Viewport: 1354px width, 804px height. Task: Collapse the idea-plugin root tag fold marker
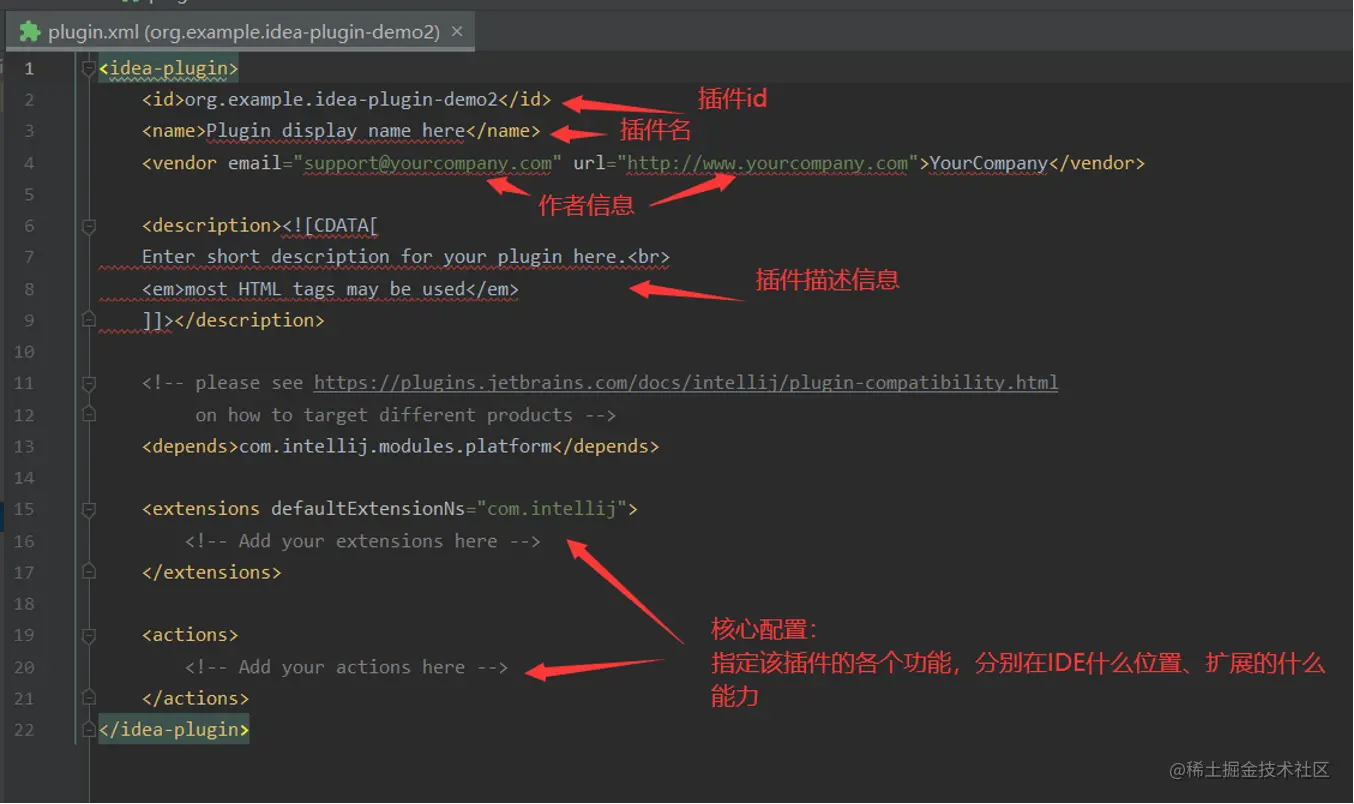point(89,68)
